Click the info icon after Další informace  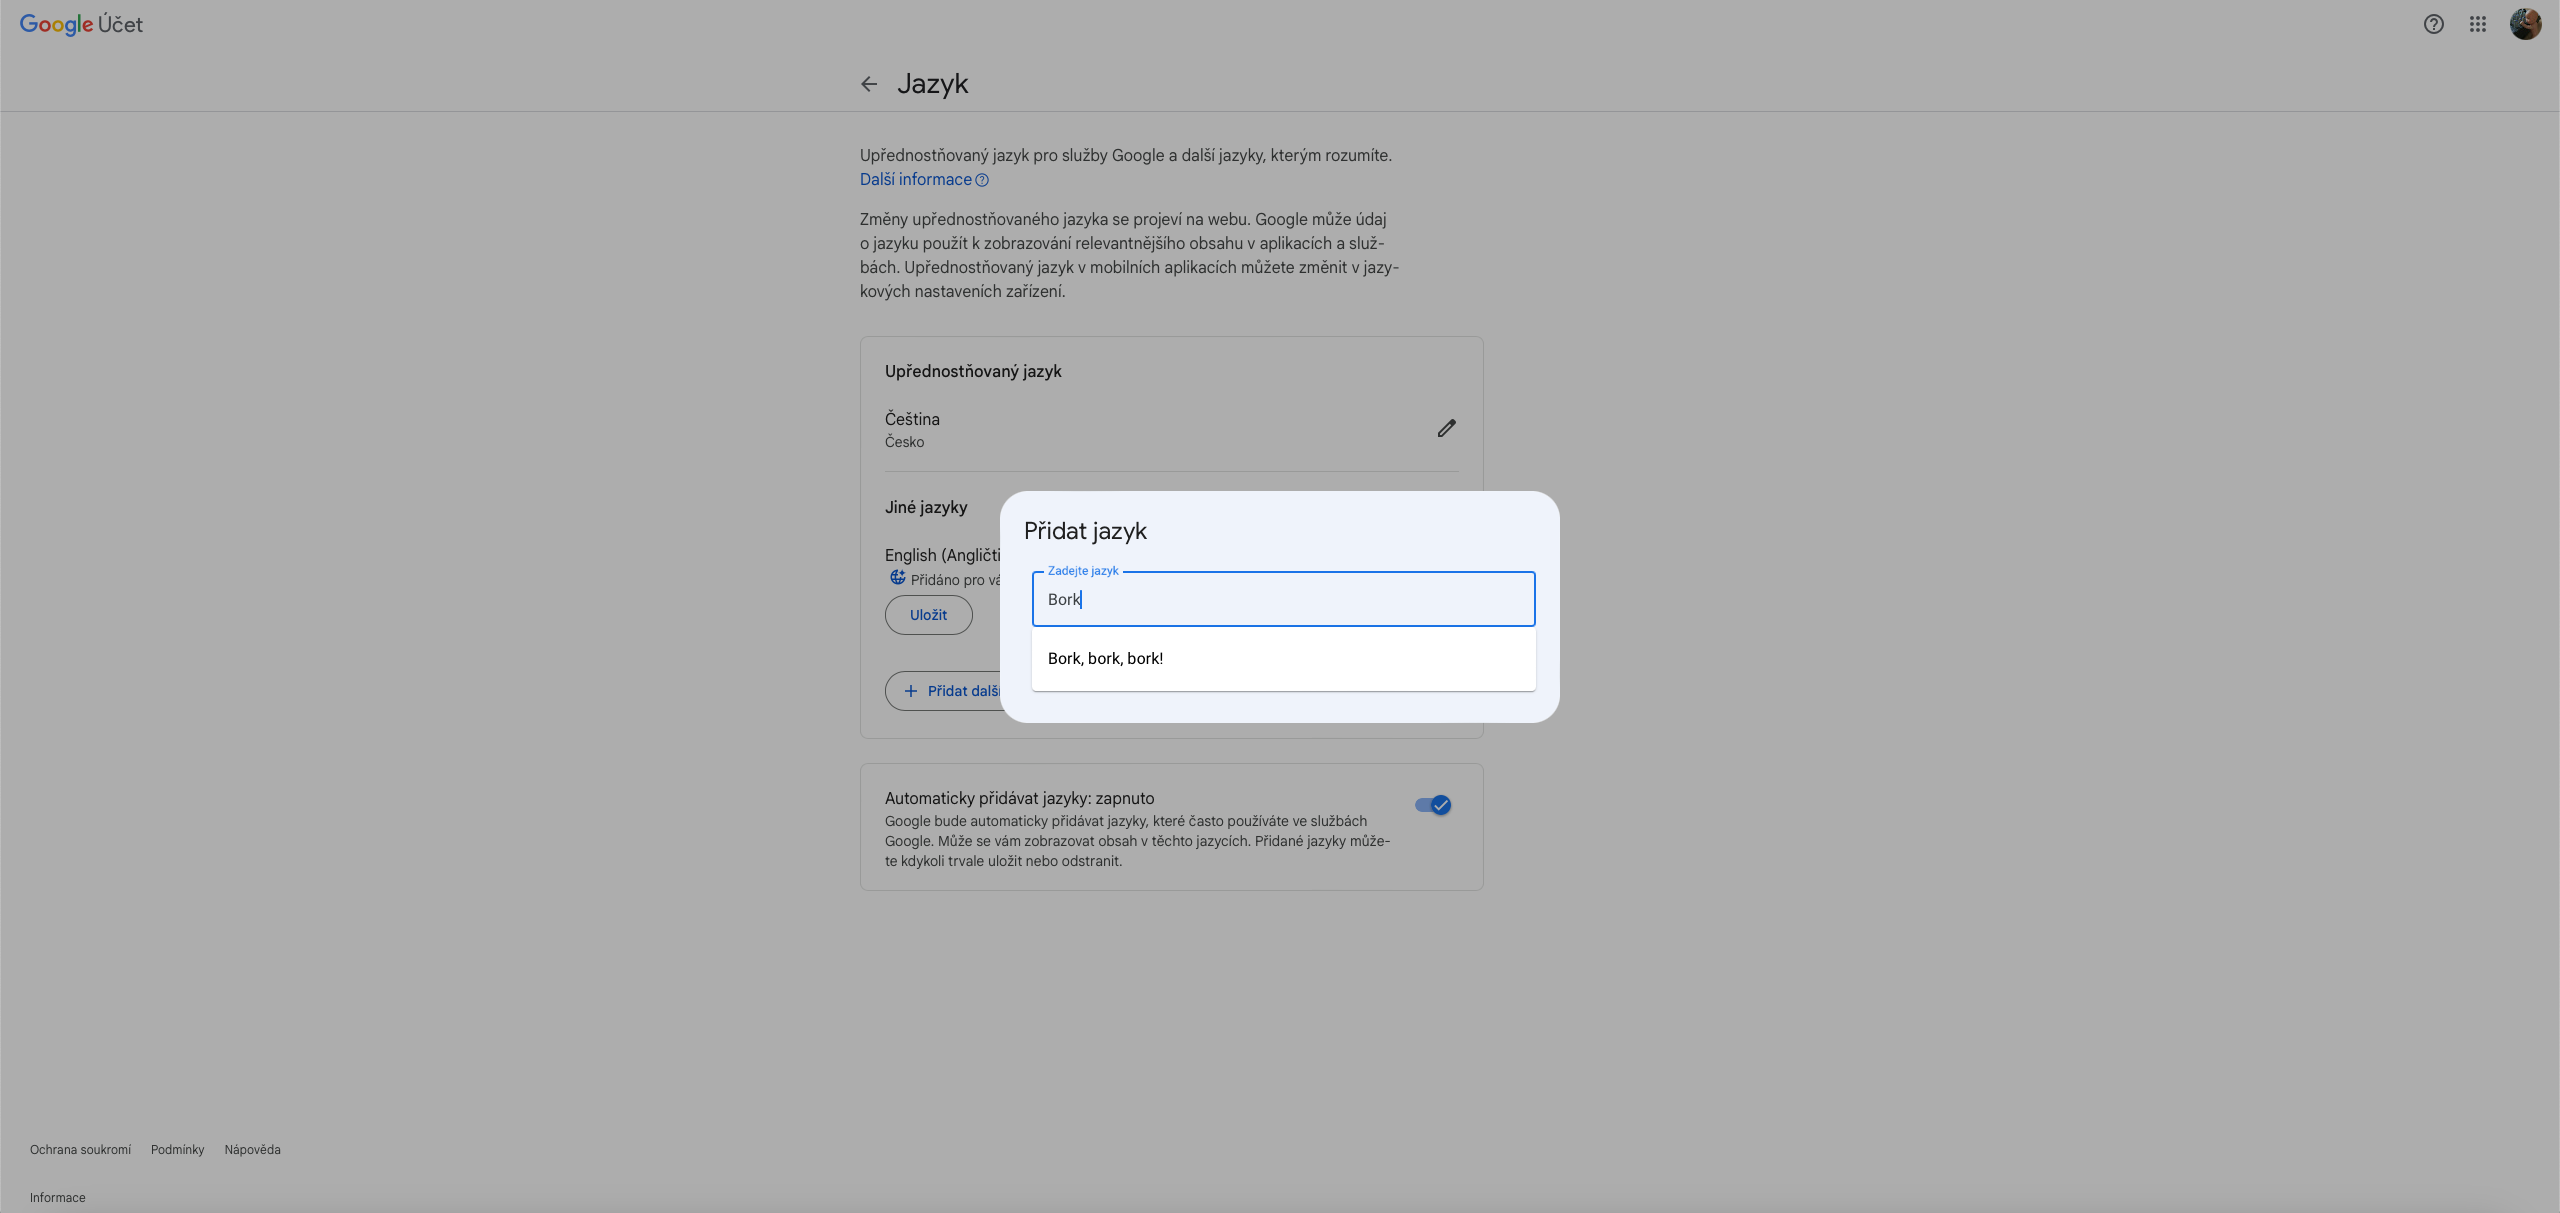tap(982, 180)
